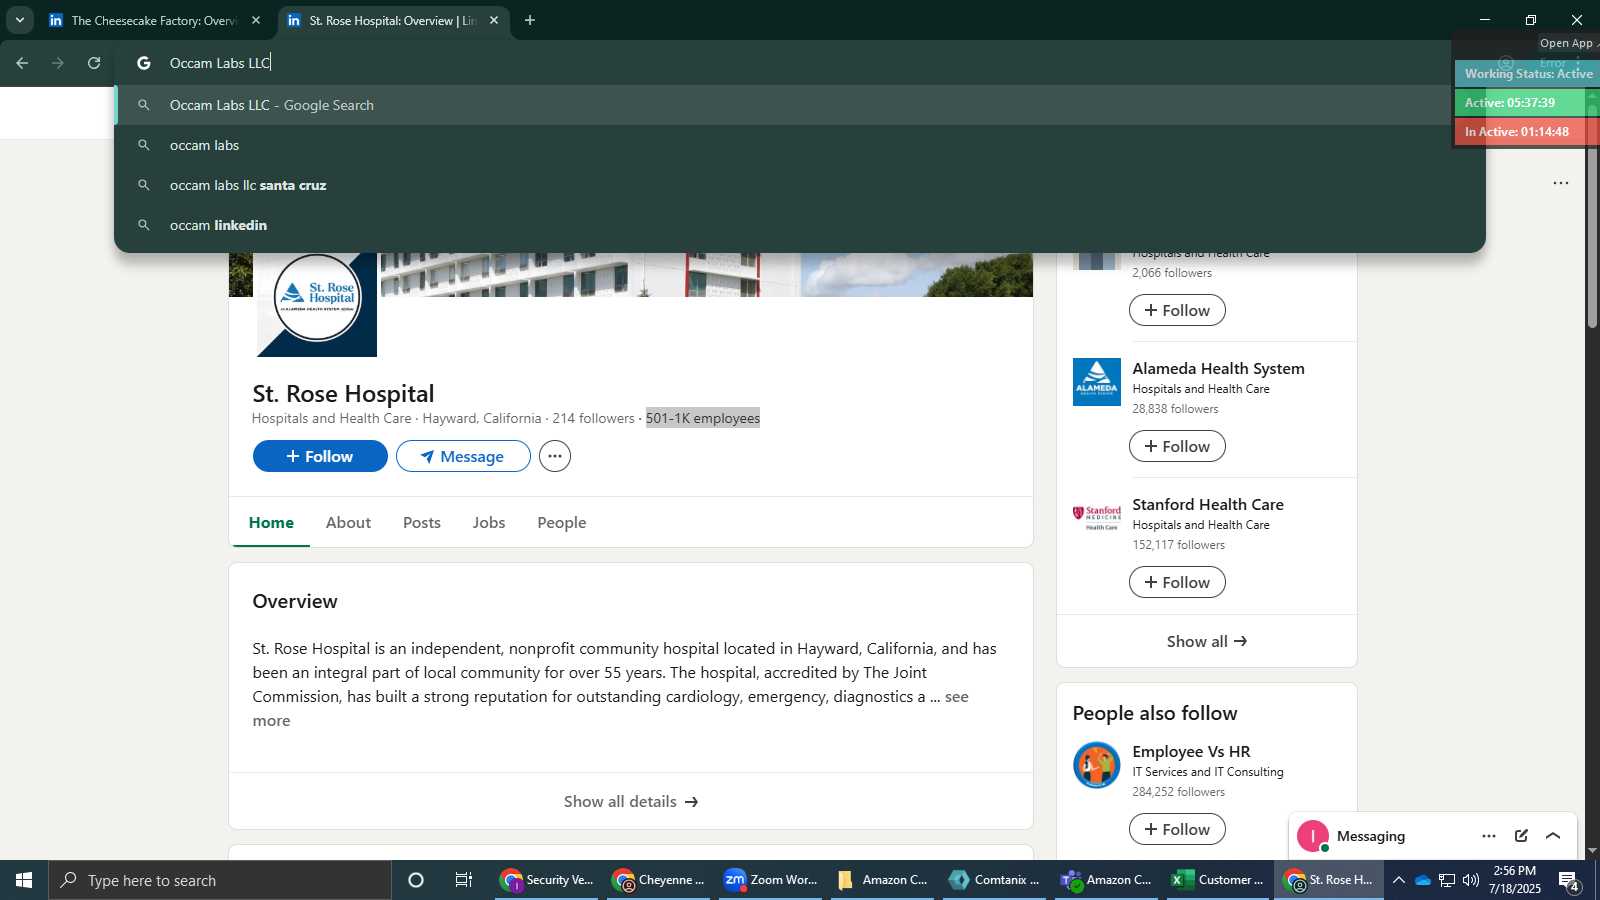Click the Windows taskbar search box

220,880
